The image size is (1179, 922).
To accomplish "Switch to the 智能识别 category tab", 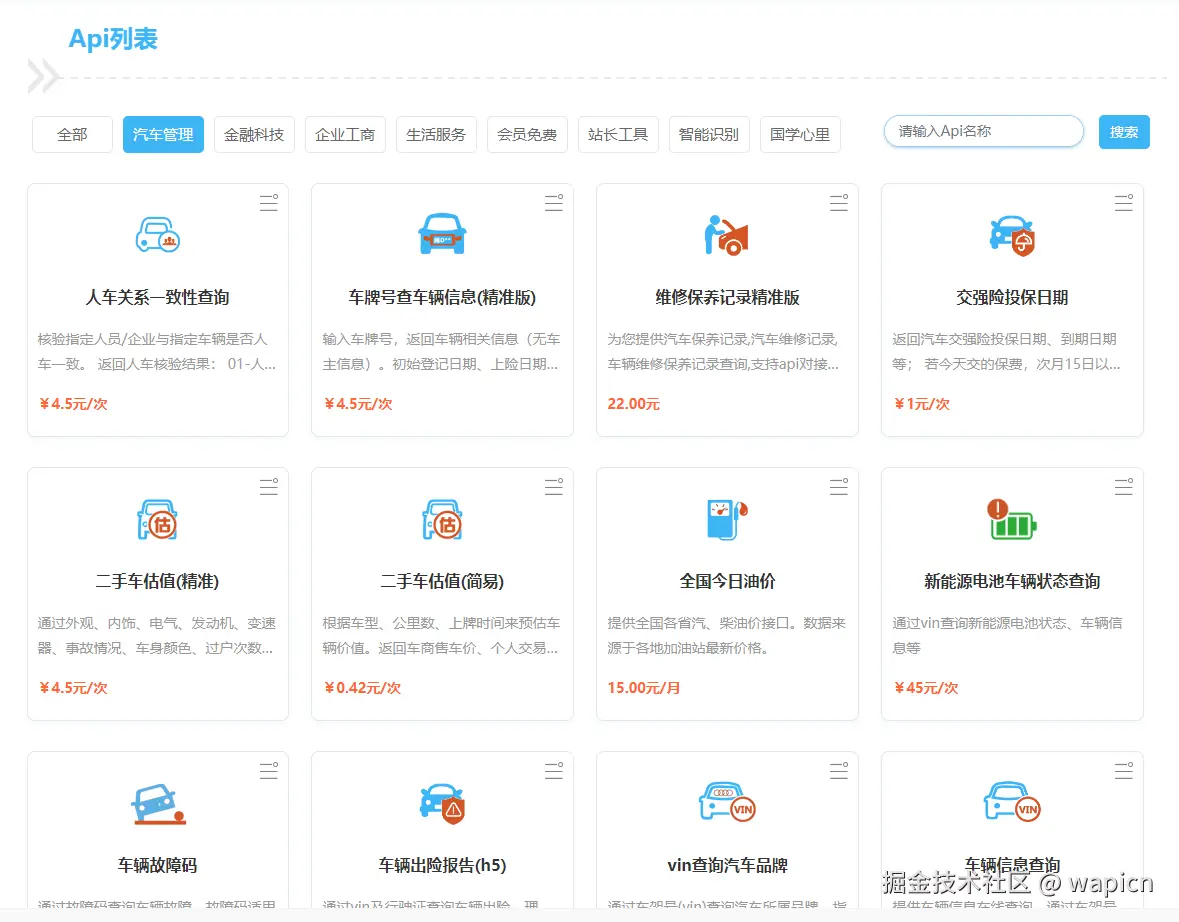I will pyautogui.click(x=709, y=134).
